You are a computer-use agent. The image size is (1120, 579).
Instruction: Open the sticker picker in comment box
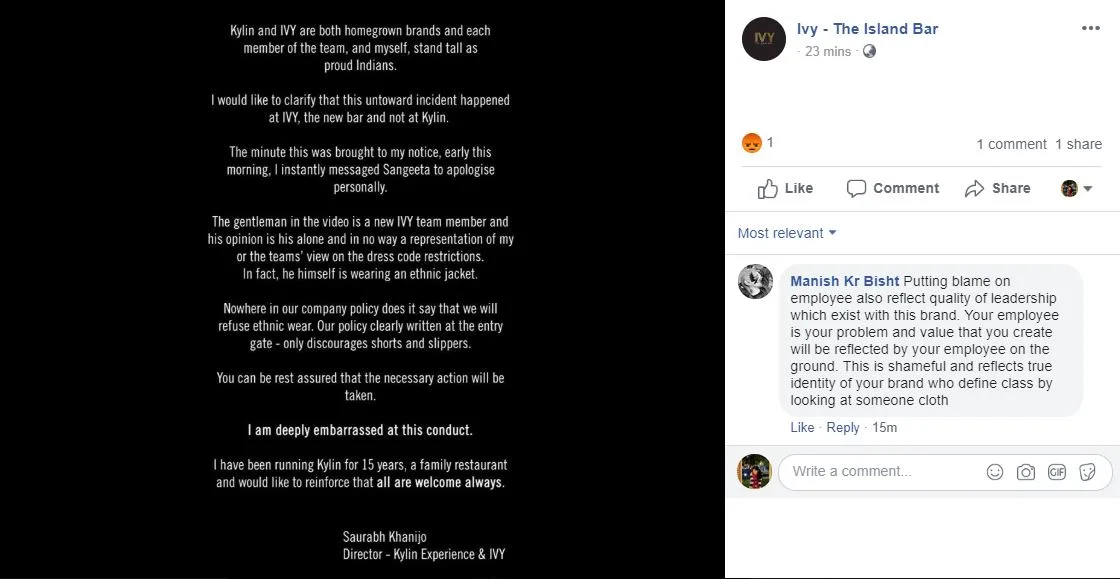(x=1087, y=472)
